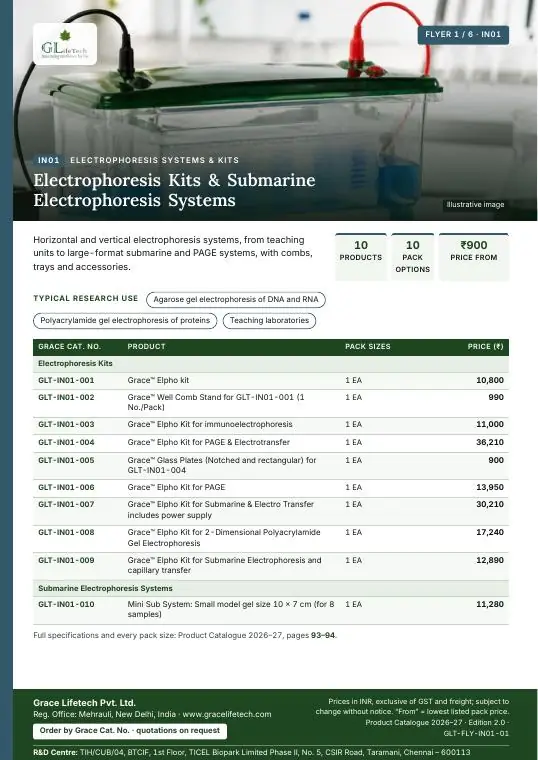Click the 'TYPICAL RESEARCH USE' label

85,299
